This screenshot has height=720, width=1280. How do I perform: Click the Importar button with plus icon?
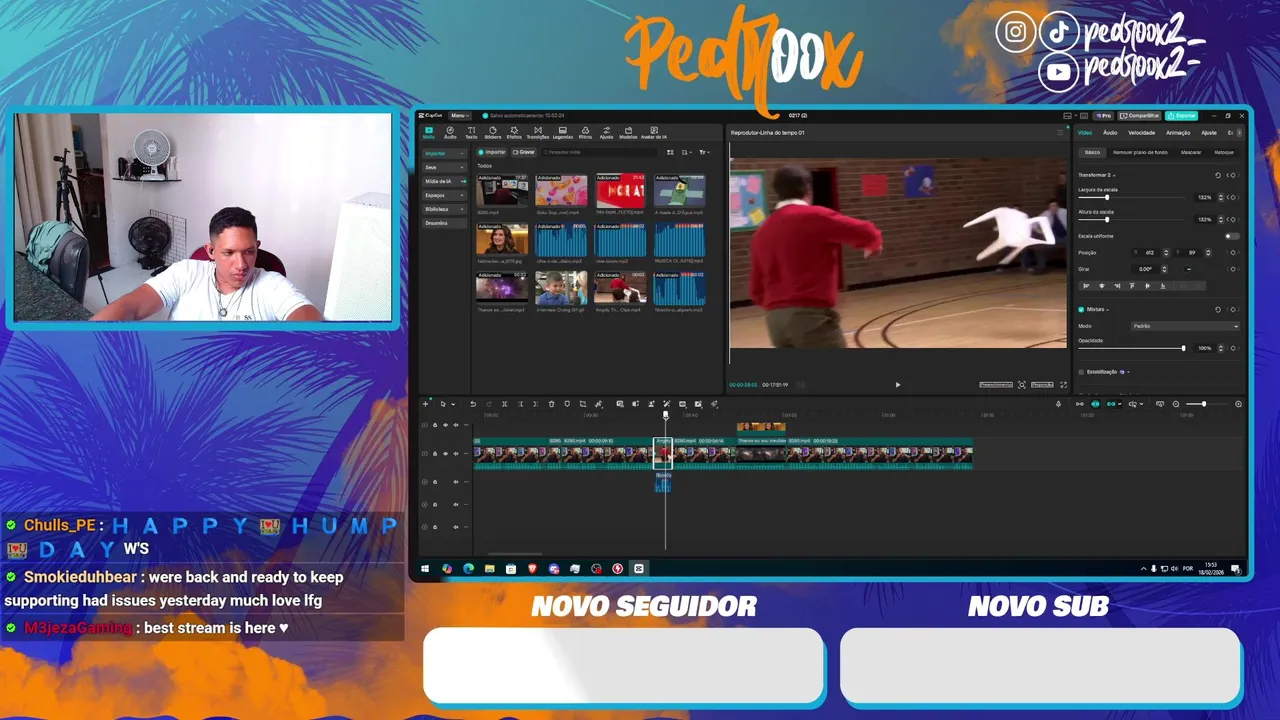coord(491,152)
